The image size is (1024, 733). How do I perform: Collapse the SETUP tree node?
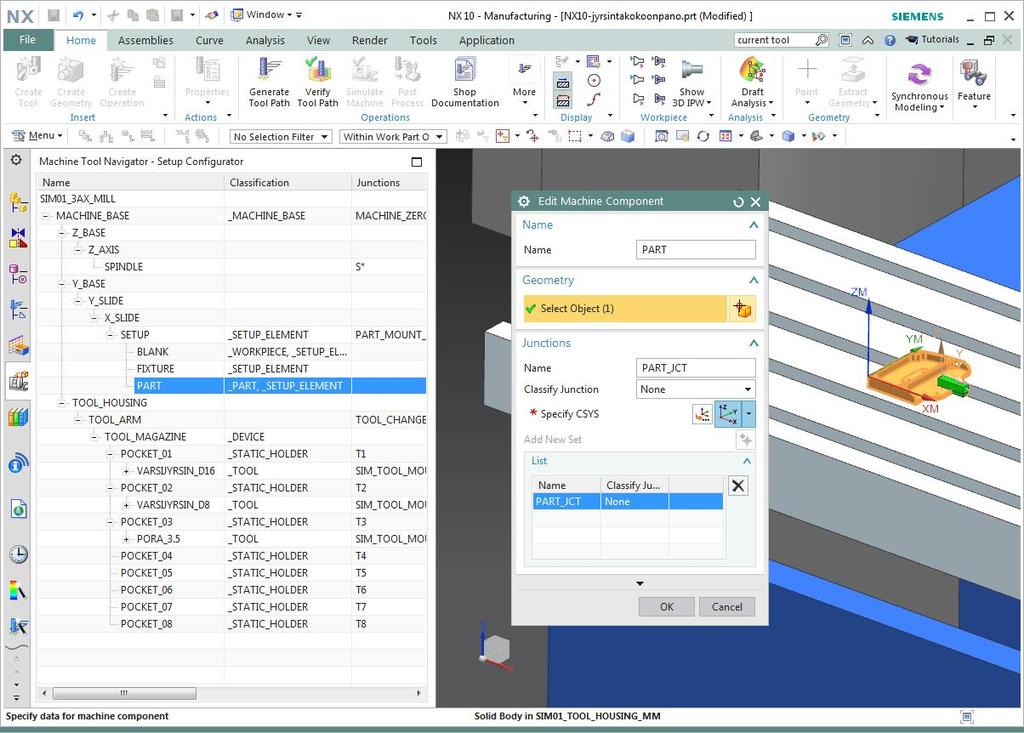pyautogui.click(x=110, y=334)
